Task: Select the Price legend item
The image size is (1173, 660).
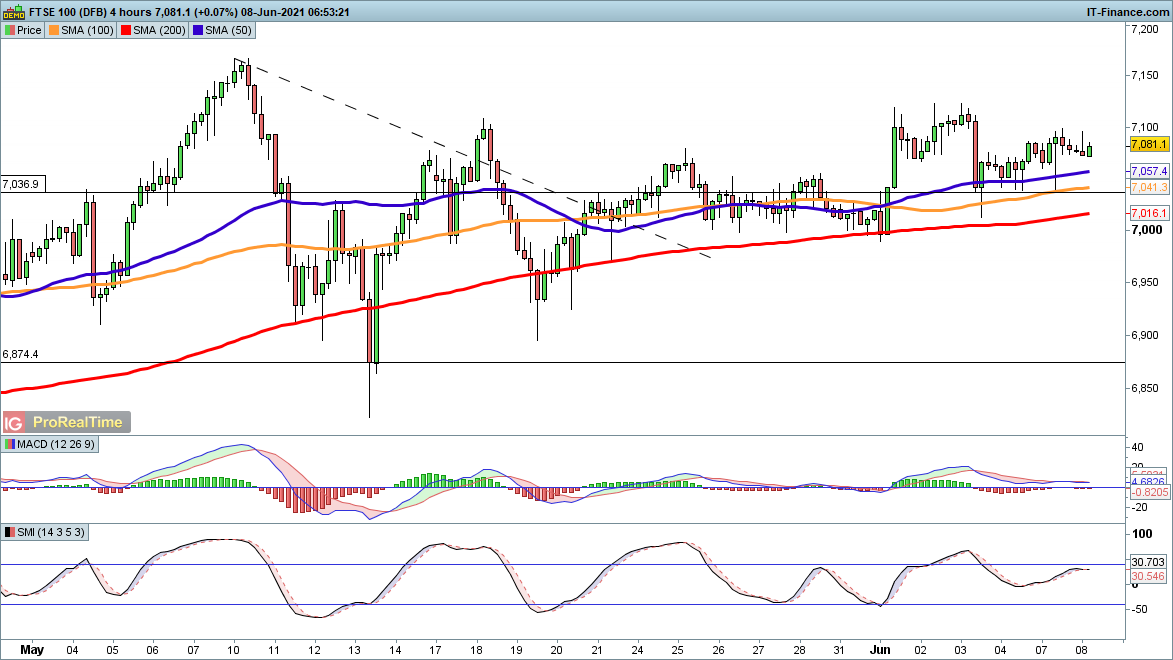Action: pos(23,30)
